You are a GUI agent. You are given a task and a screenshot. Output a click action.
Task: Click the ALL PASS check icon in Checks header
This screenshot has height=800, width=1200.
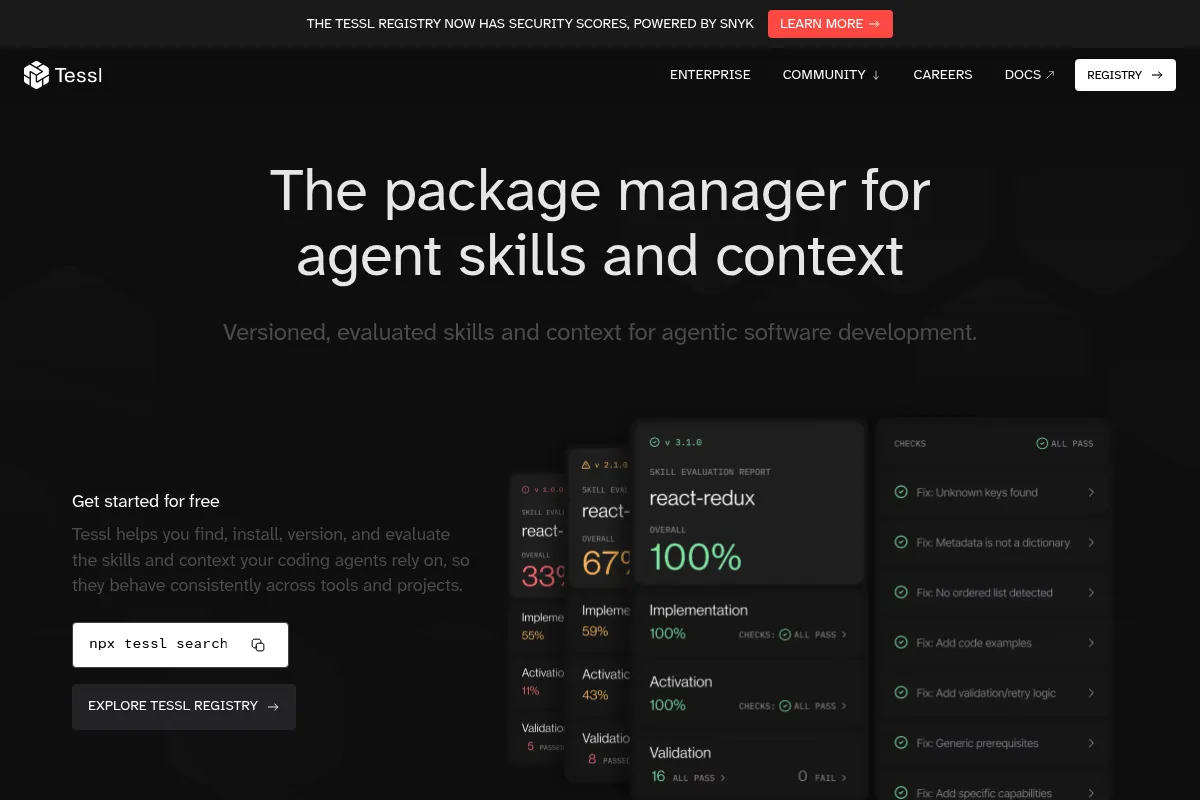(x=1042, y=443)
